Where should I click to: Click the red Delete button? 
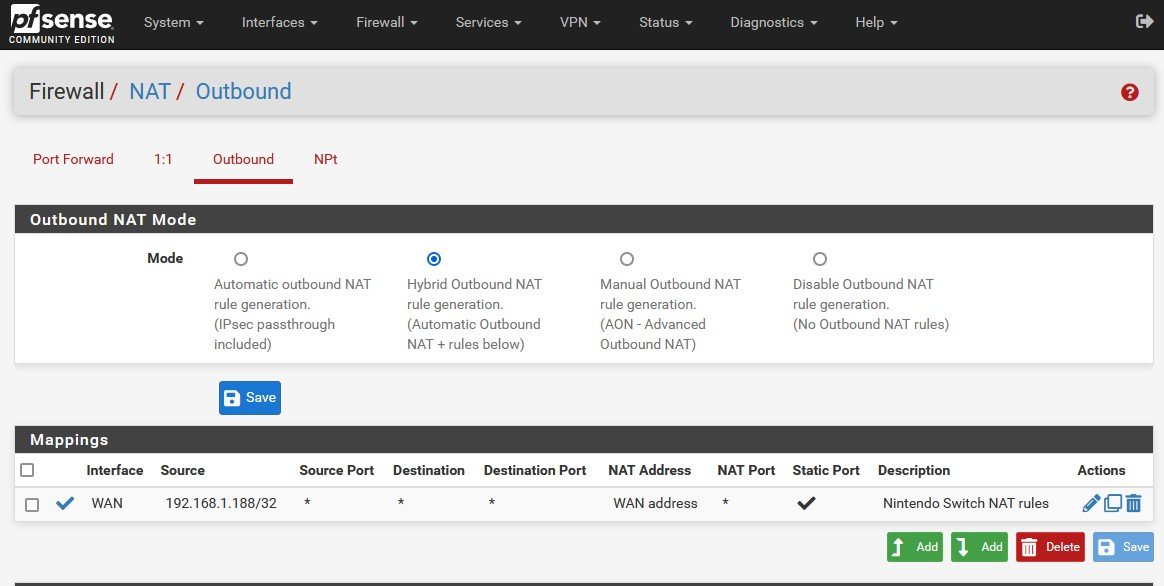pyautogui.click(x=1050, y=547)
